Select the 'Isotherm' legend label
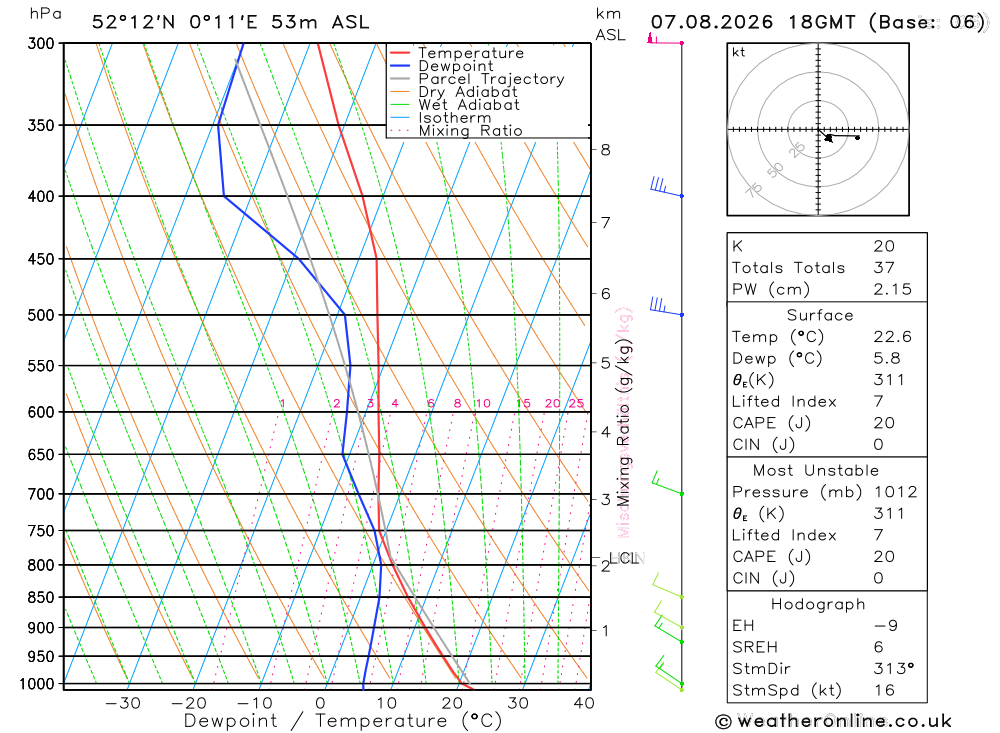The height and width of the screenshot is (733, 1000). pos(455,118)
